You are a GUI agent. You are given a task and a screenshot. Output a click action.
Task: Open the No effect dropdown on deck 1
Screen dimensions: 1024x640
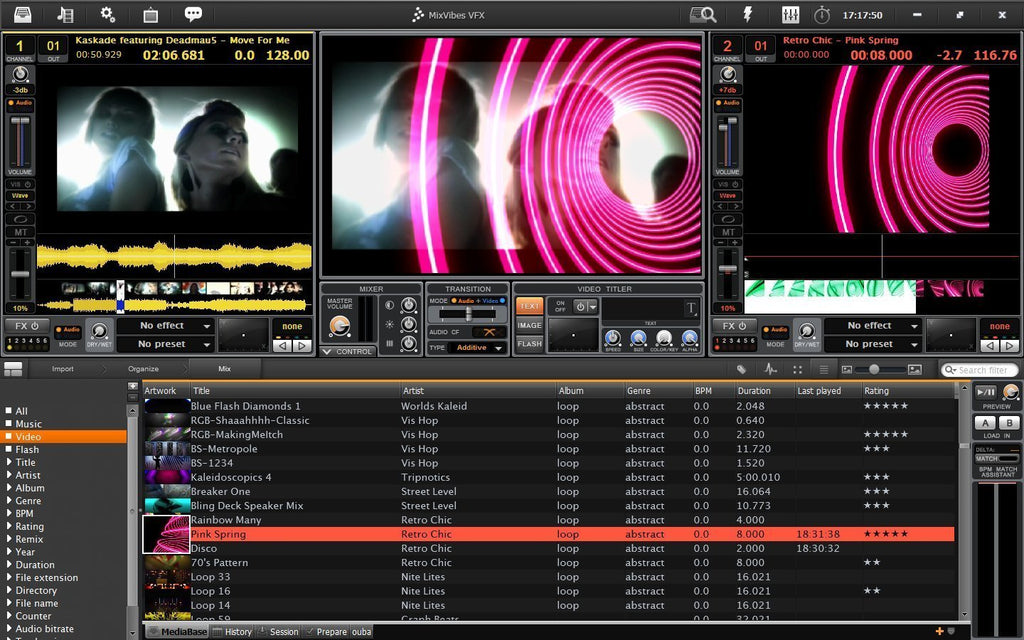click(x=165, y=326)
